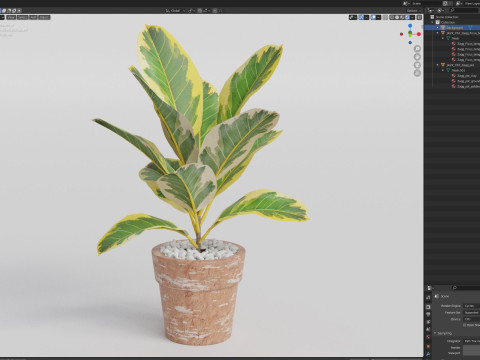Viewport: 480px width, 360px height.
Task: Open Device dropdown showing CPU
Action: pyautogui.click(x=471, y=319)
